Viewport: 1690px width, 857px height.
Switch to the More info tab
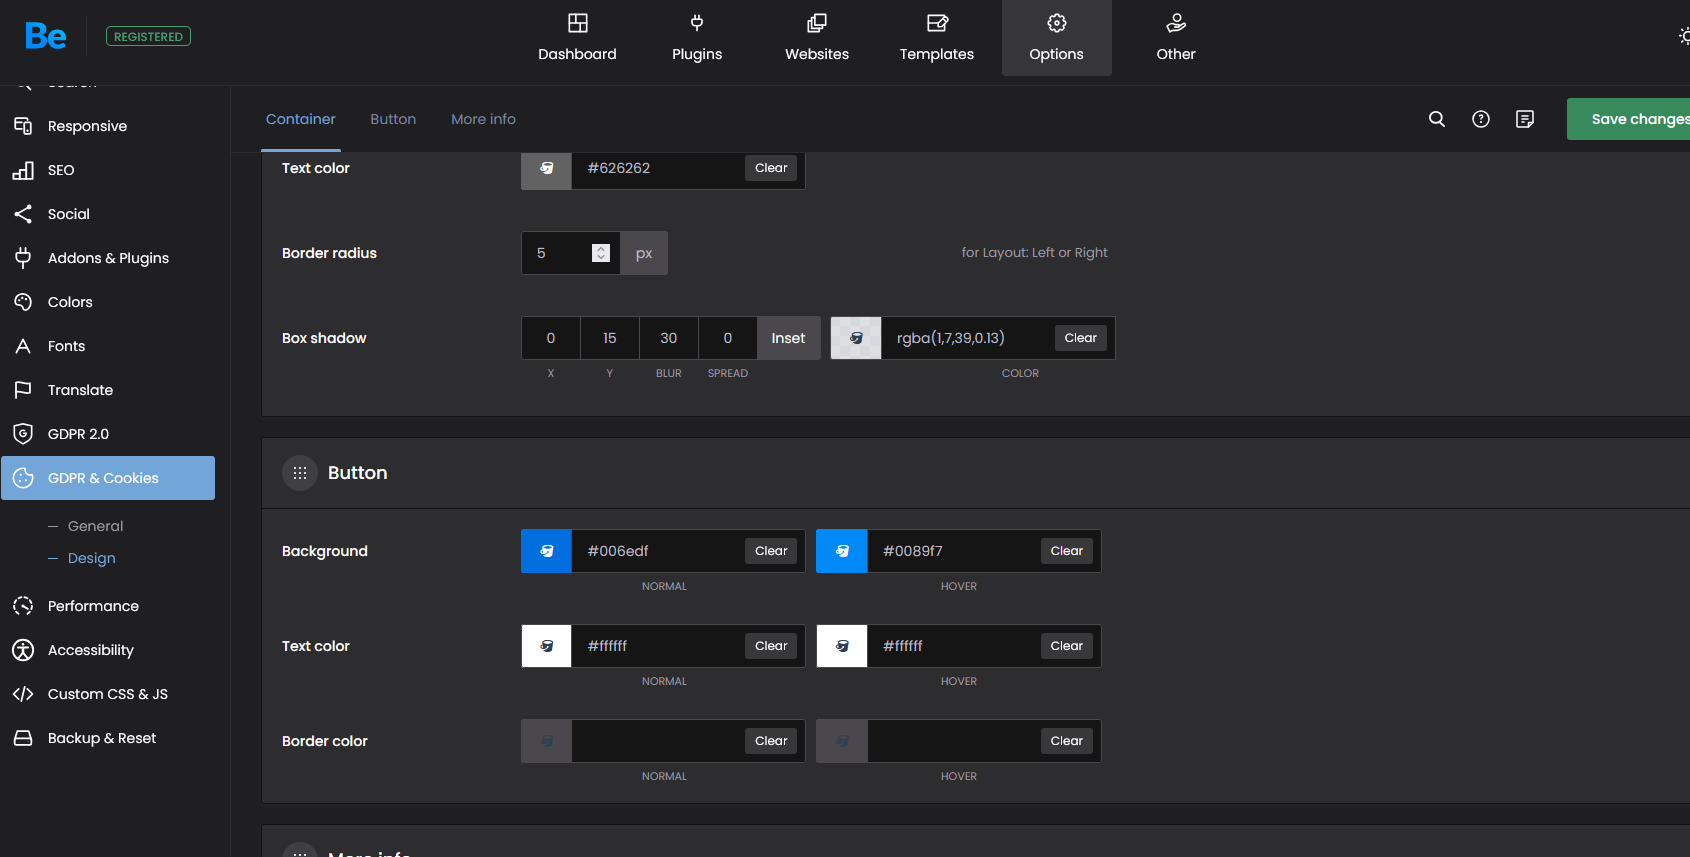pos(483,119)
